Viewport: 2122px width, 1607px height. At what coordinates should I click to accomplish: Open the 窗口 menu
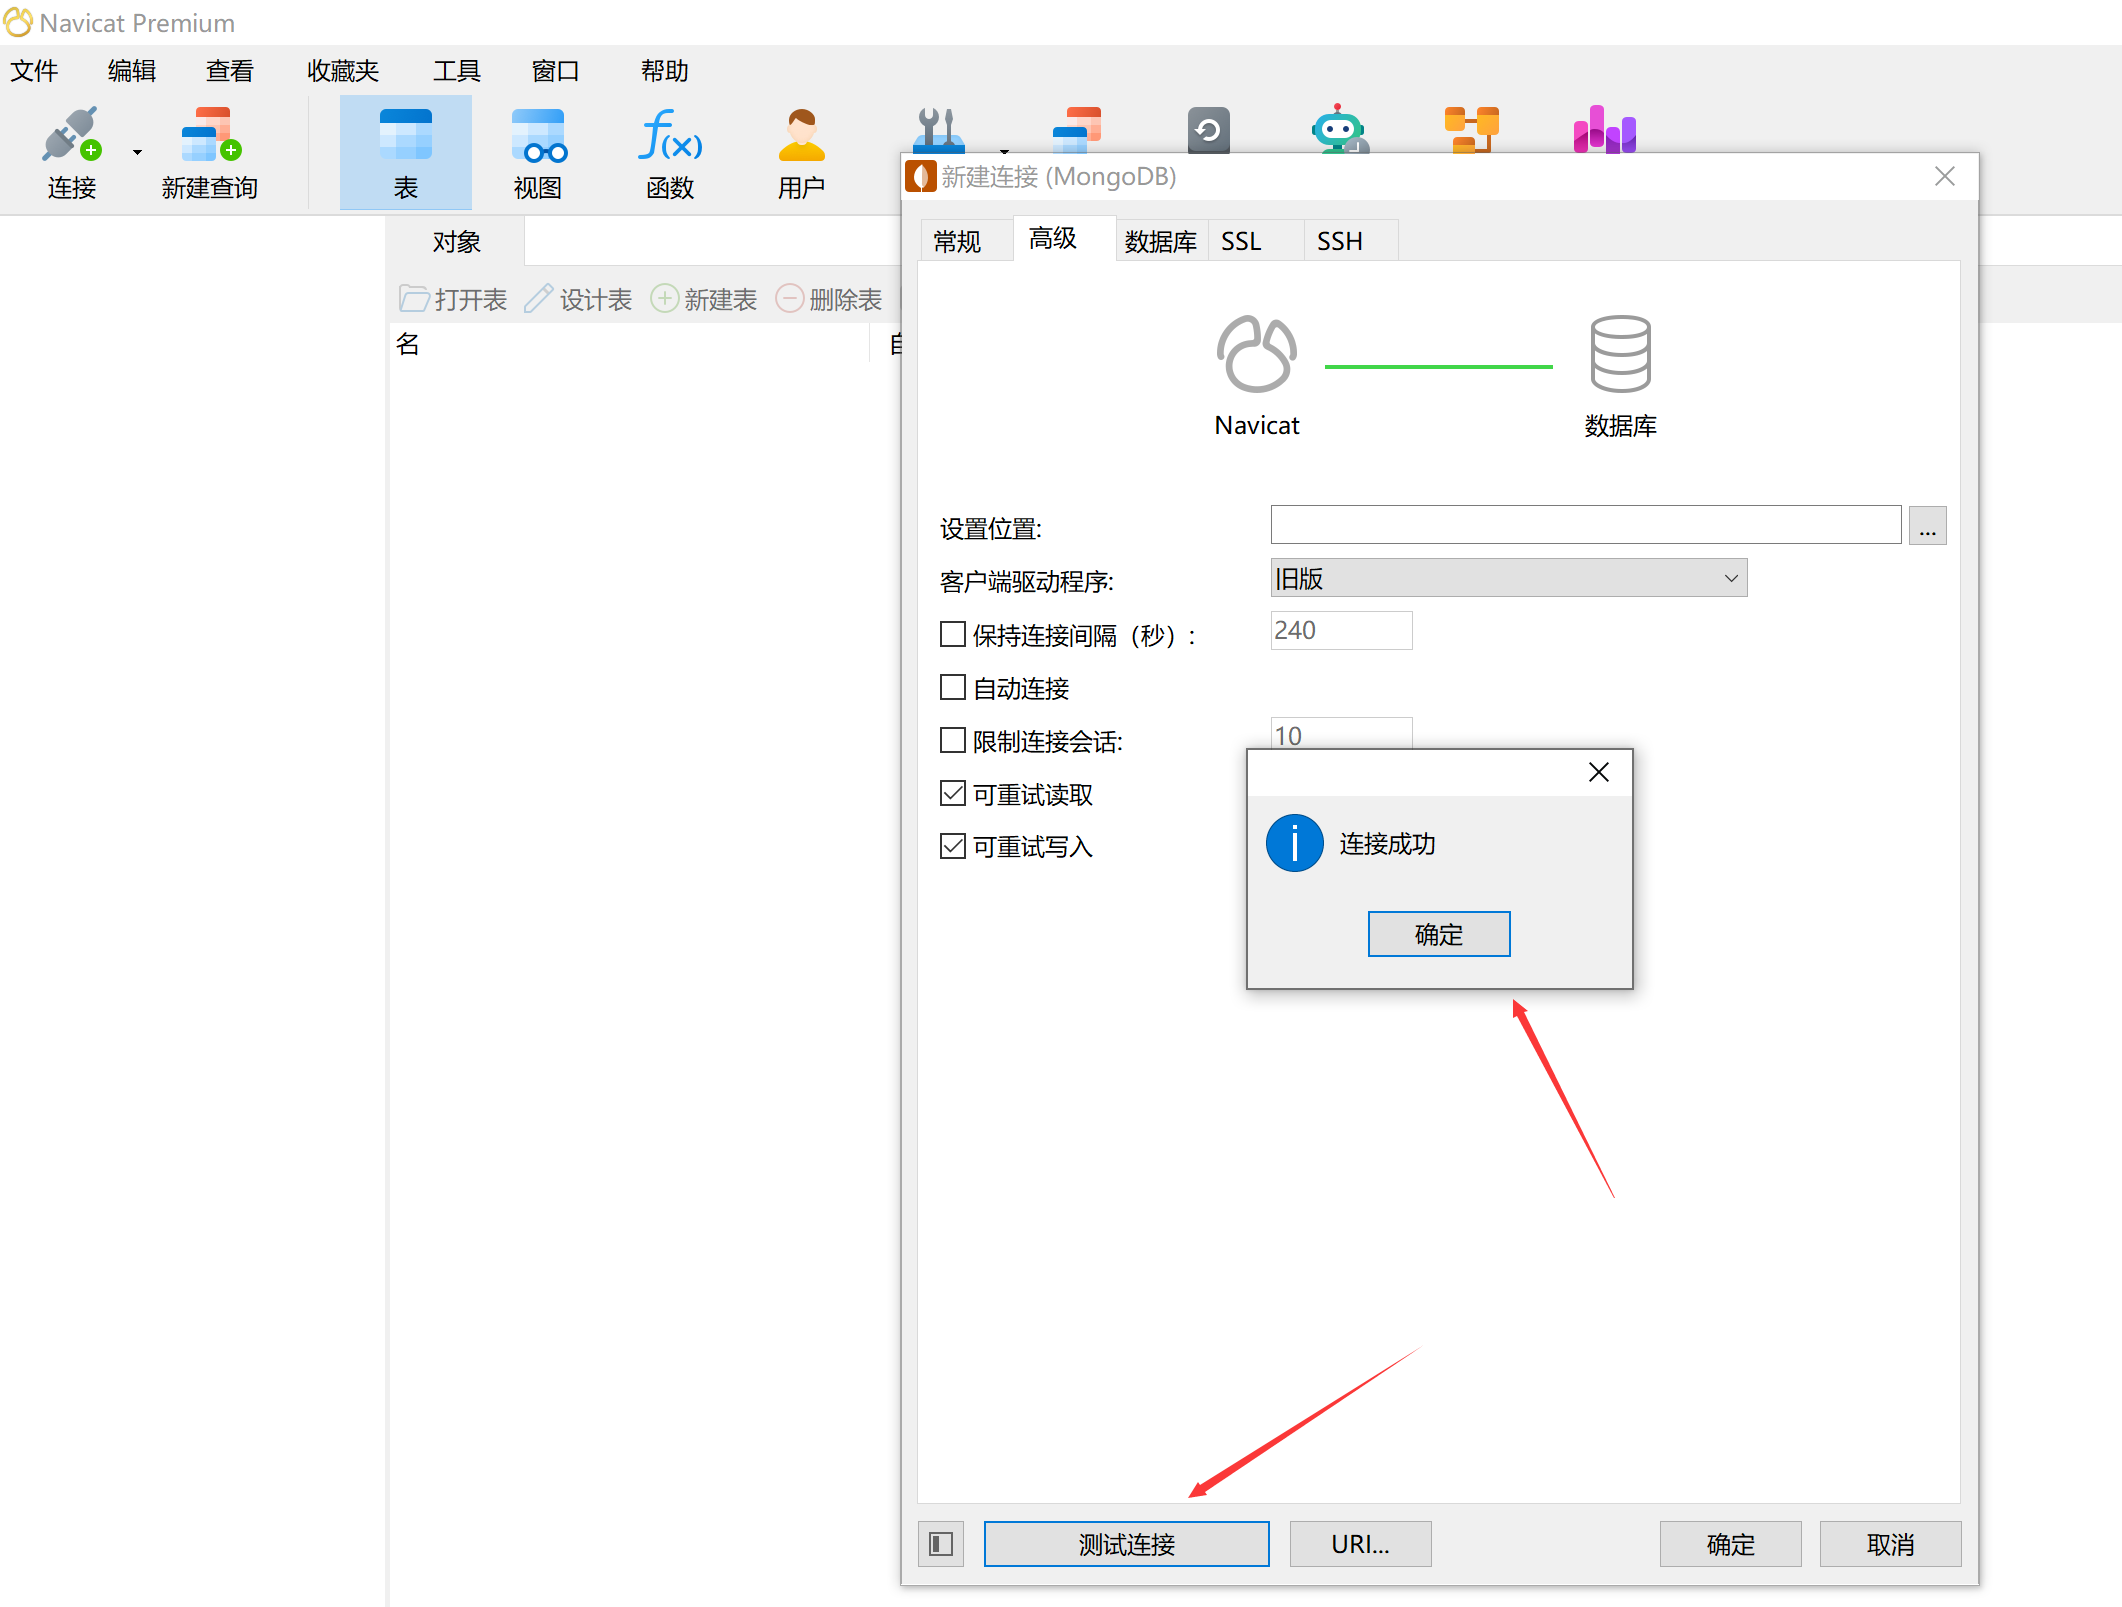[x=556, y=71]
